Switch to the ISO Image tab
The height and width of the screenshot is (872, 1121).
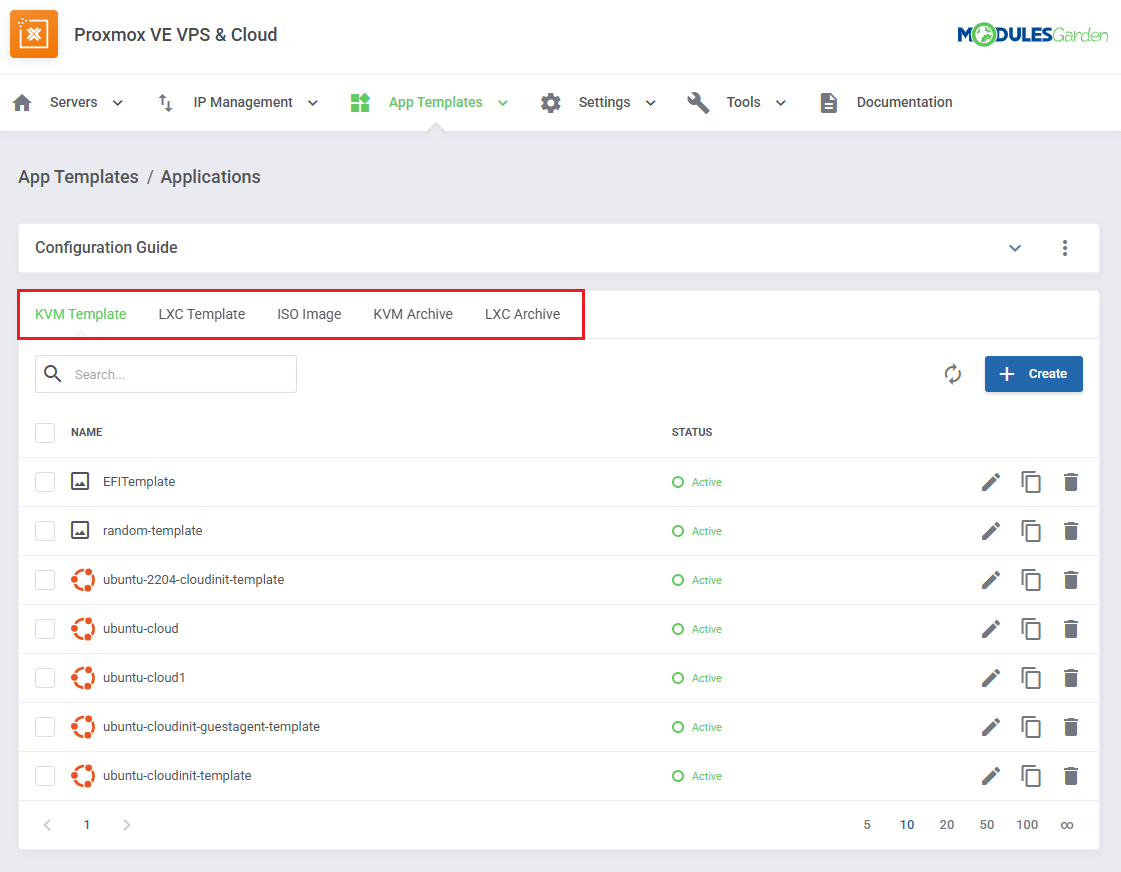309,314
